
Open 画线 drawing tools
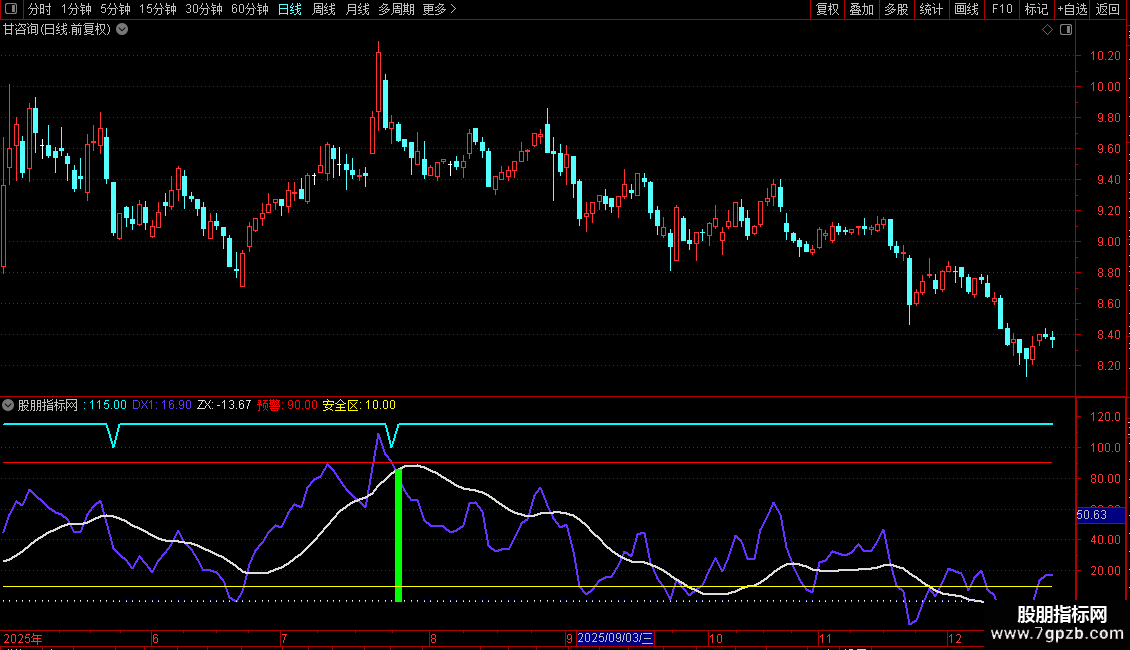click(x=966, y=9)
